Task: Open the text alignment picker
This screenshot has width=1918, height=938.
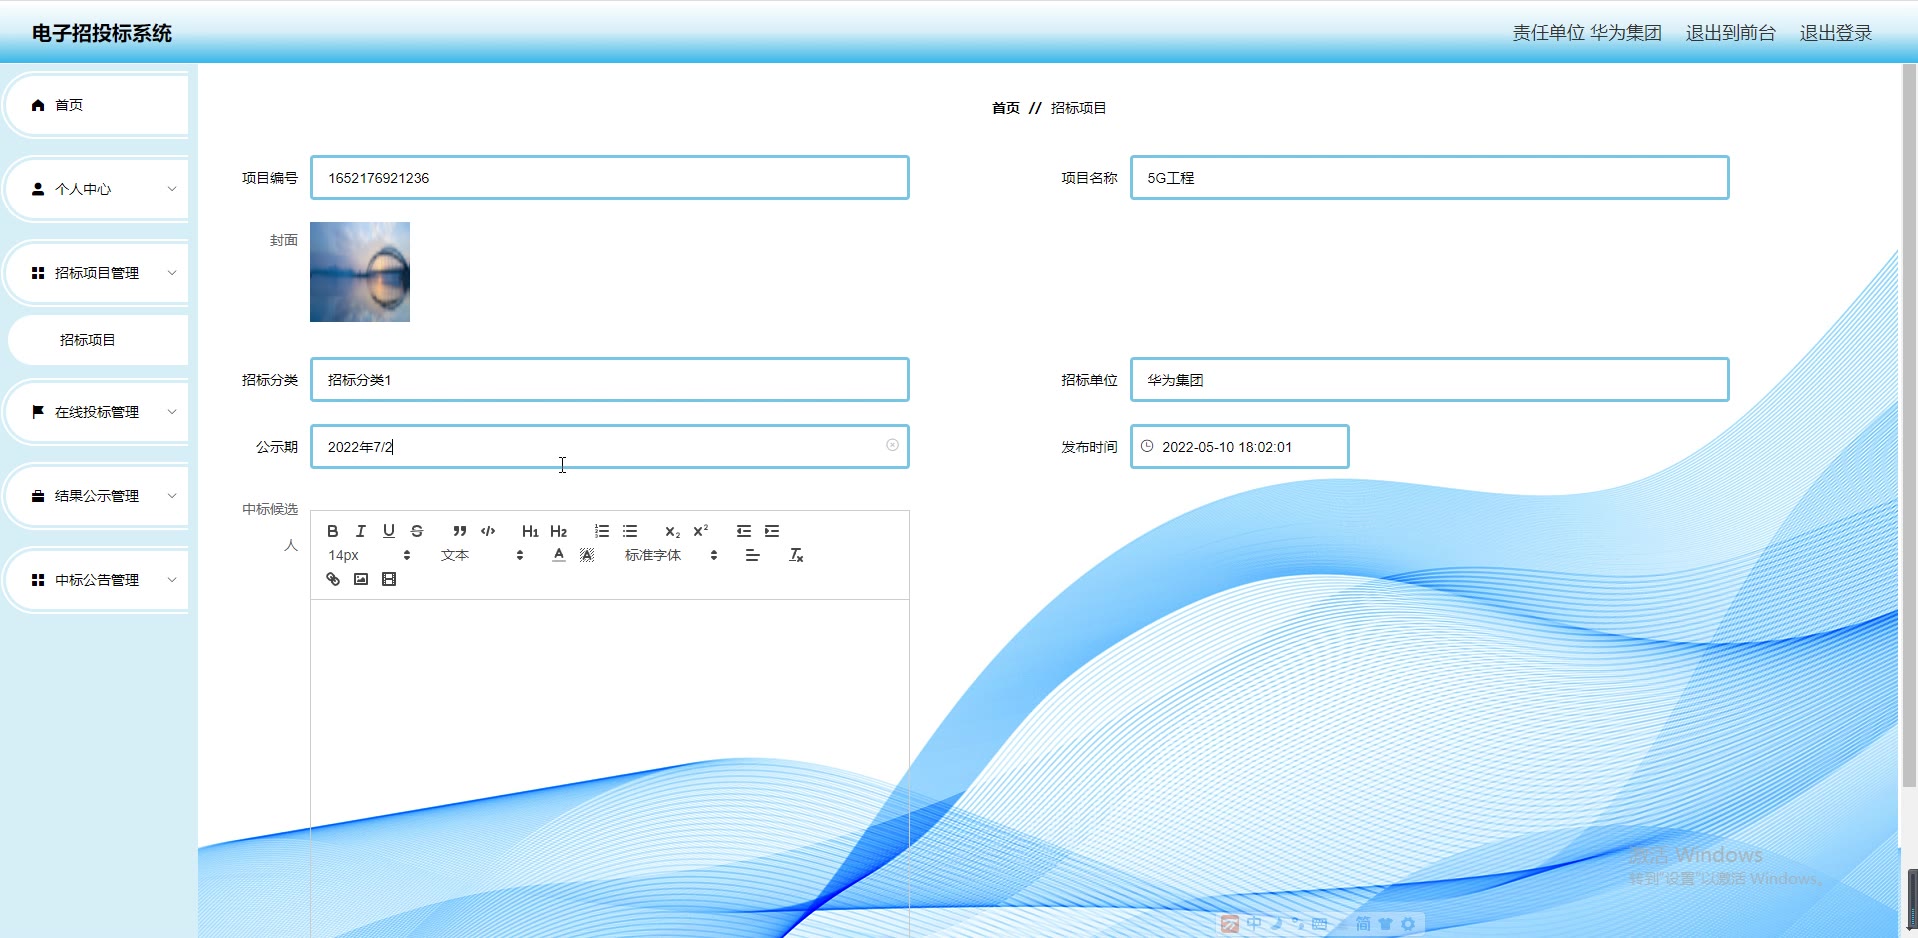Action: pyautogui.click(x=753, y=555)
